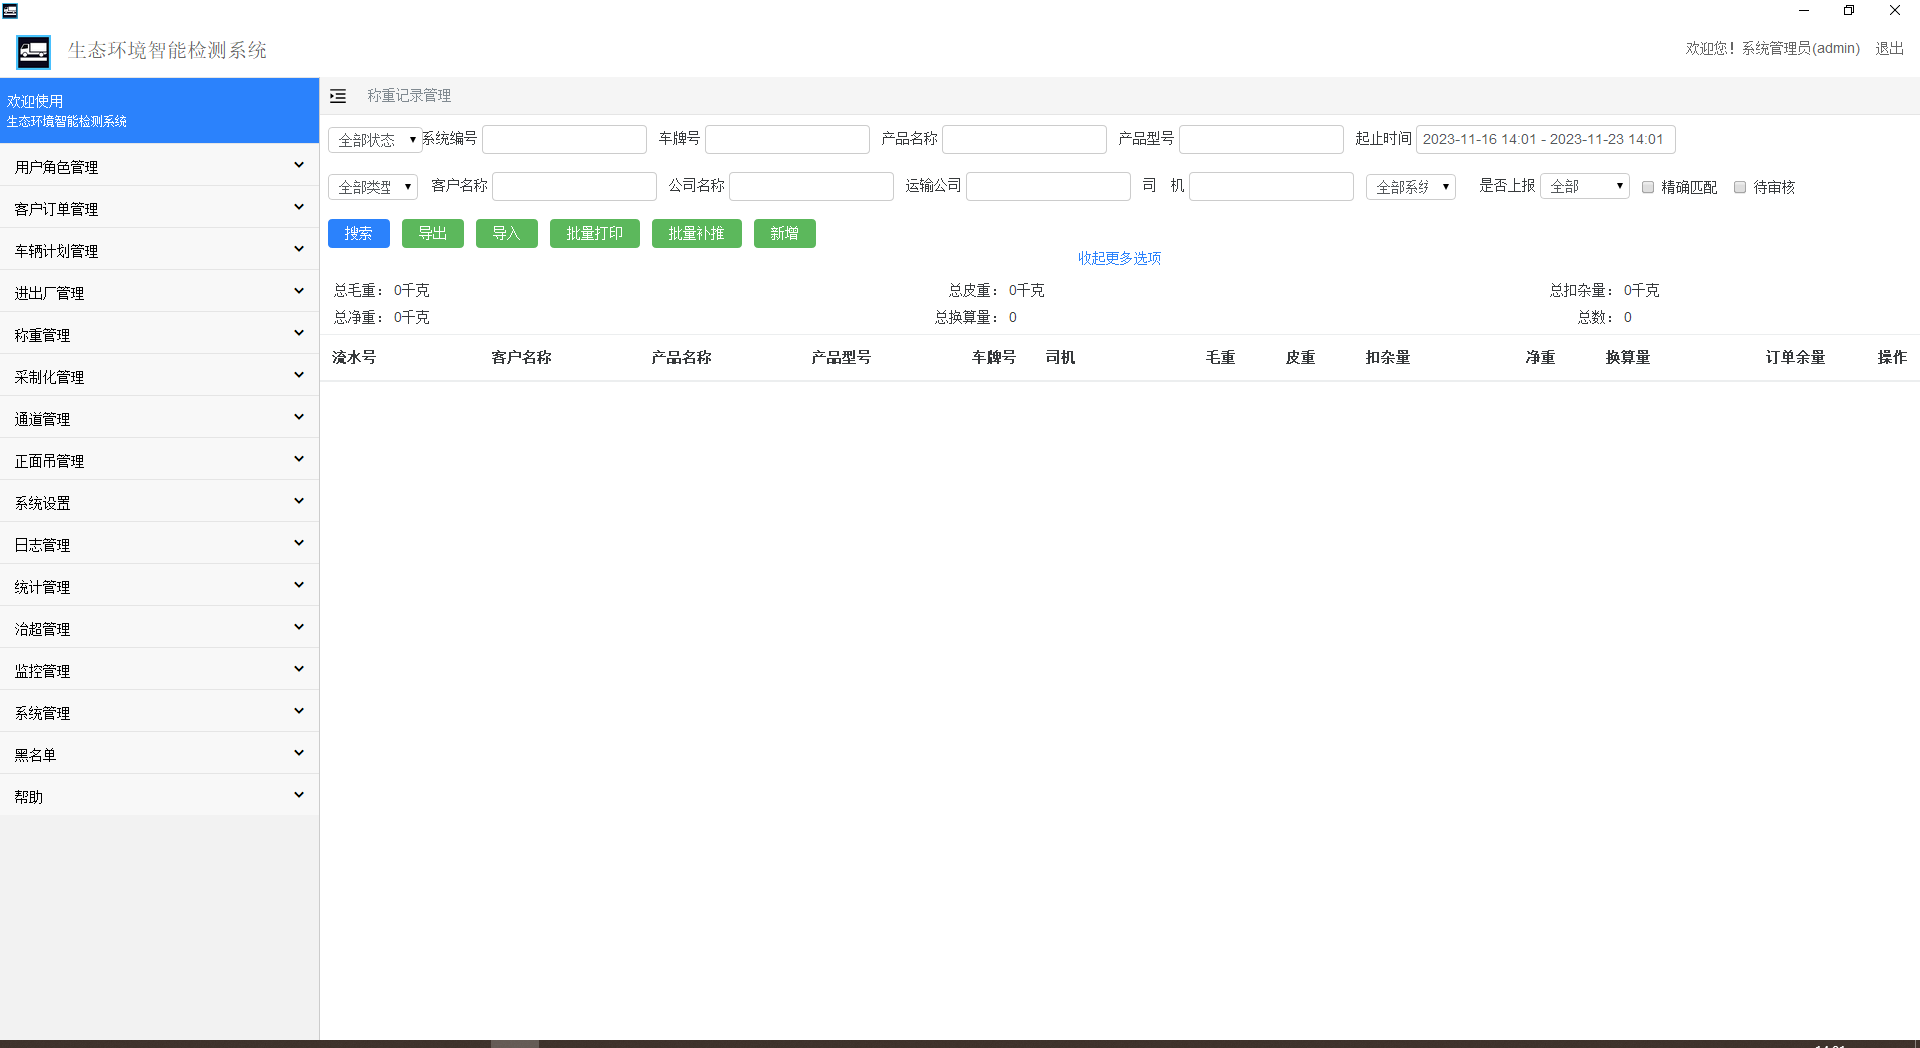
Task: Click the 导入 button
Action: pos(507,233)
